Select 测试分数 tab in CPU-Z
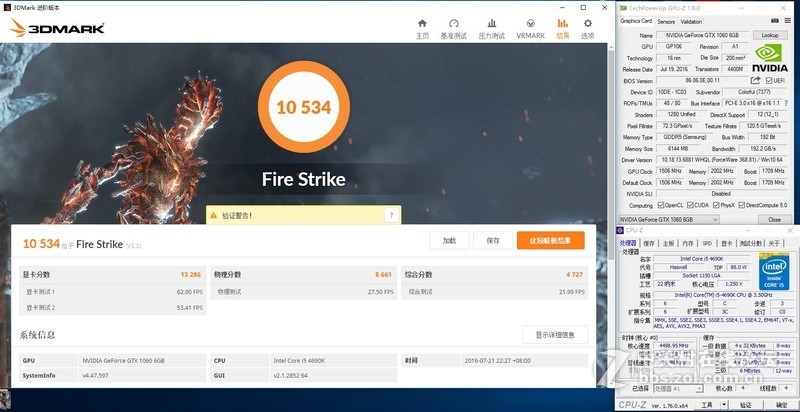 751,243
